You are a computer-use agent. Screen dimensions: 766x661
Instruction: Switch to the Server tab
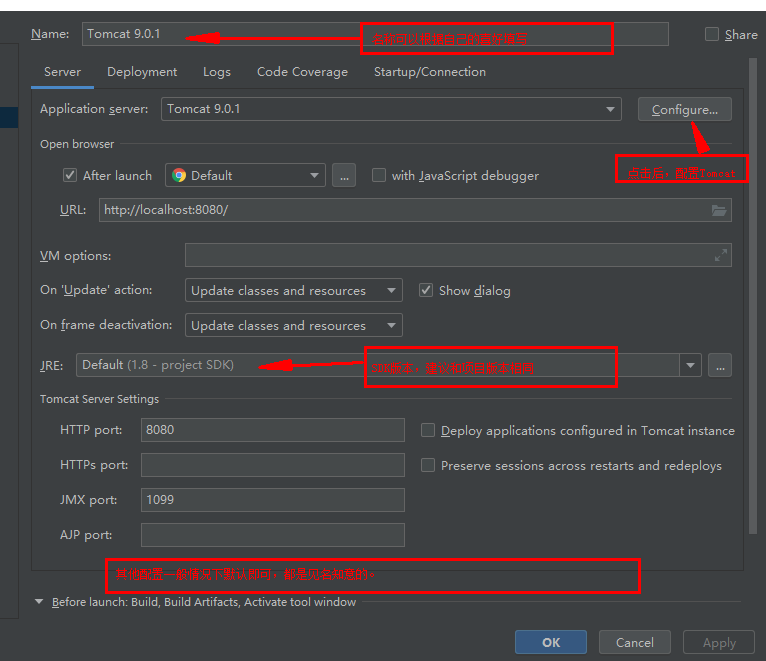pyautogui.click(x=62, y=72)
